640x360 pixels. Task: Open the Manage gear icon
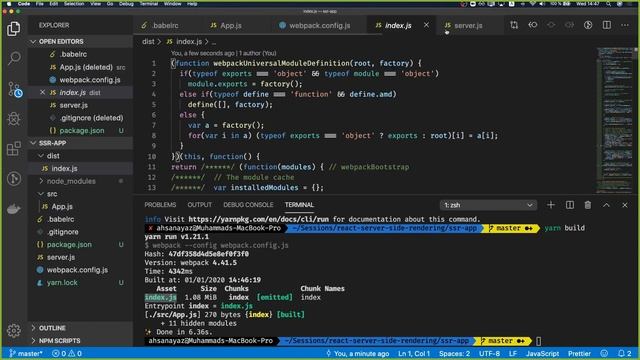coord(14,330)
